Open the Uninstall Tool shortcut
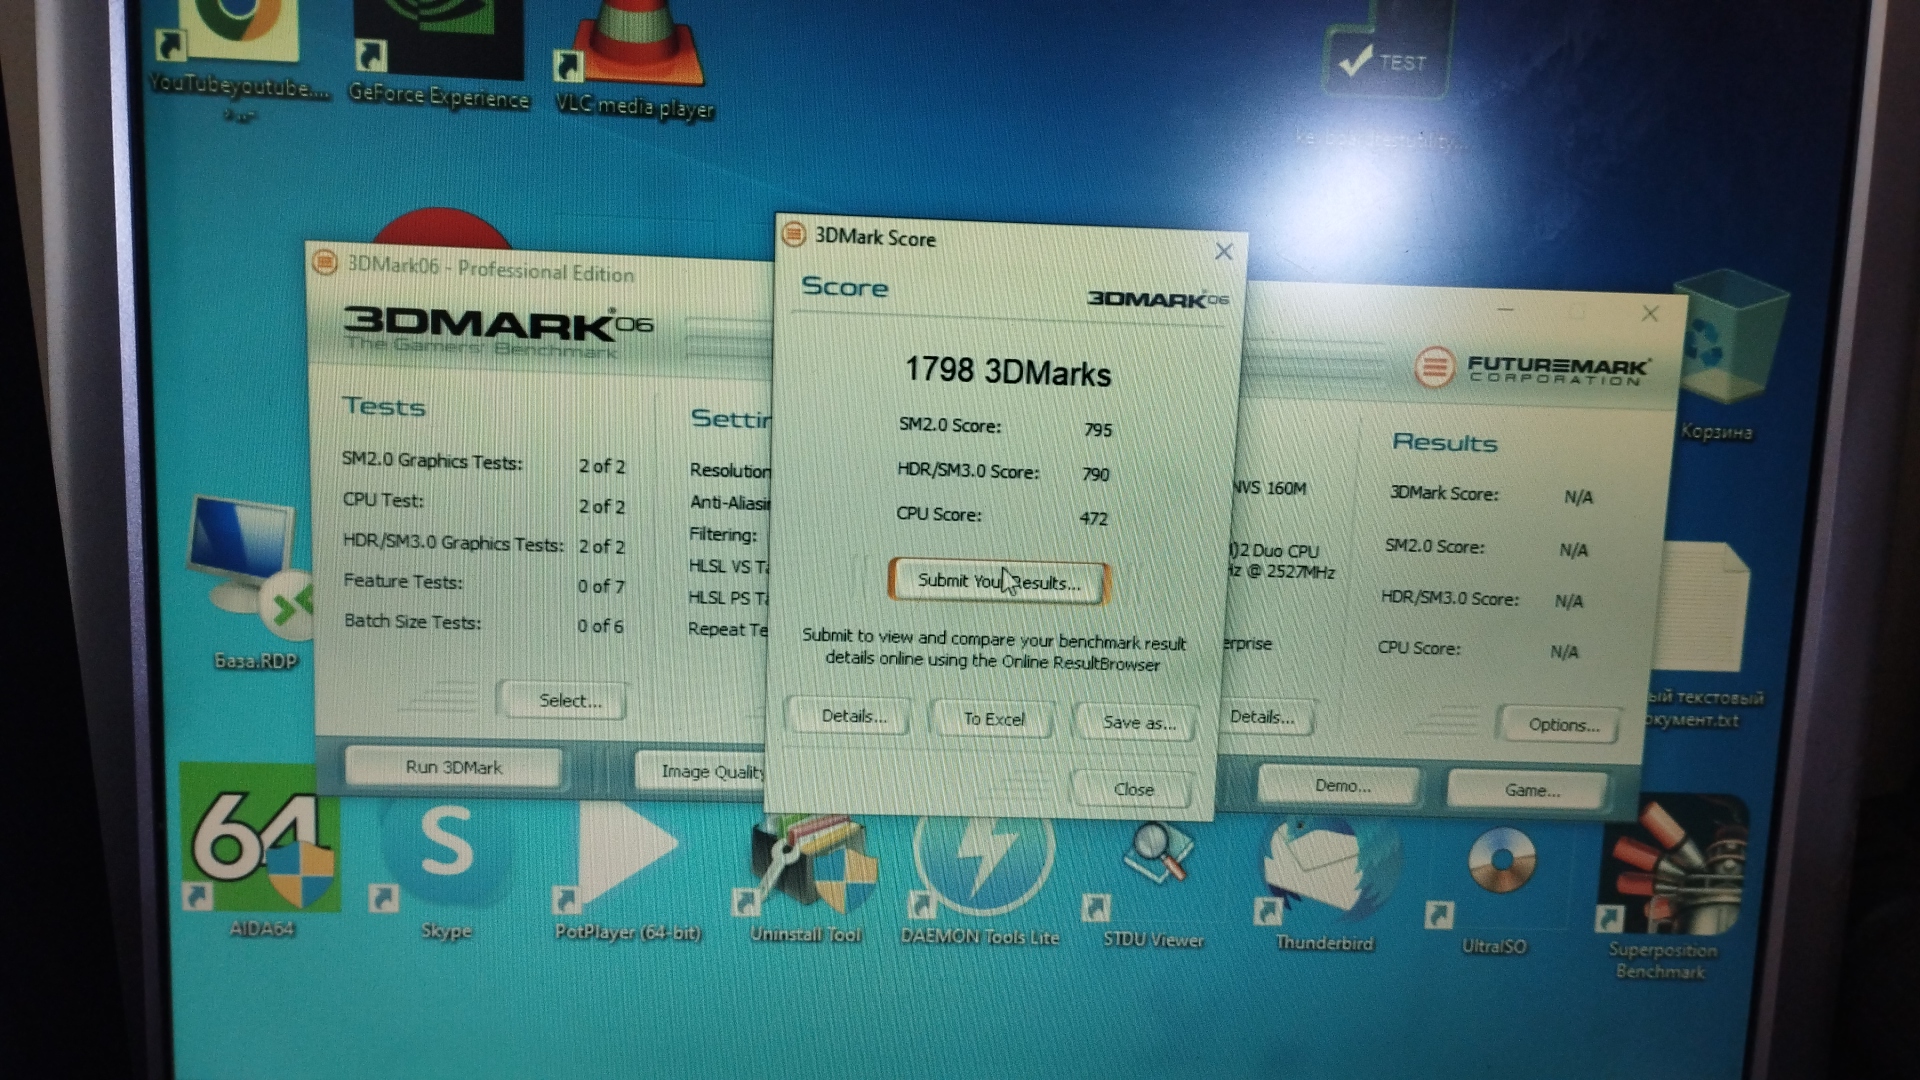 pyautogui.click(x=806, y=877)
